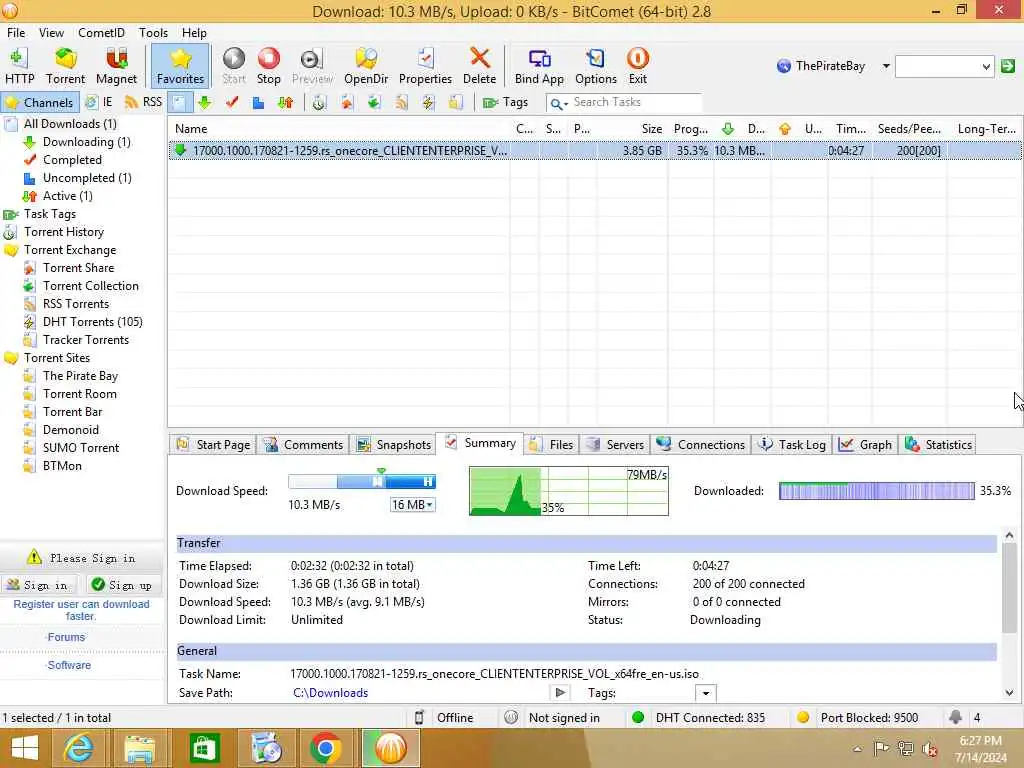Click the torrent history clock icon

(x=319, y=103)
